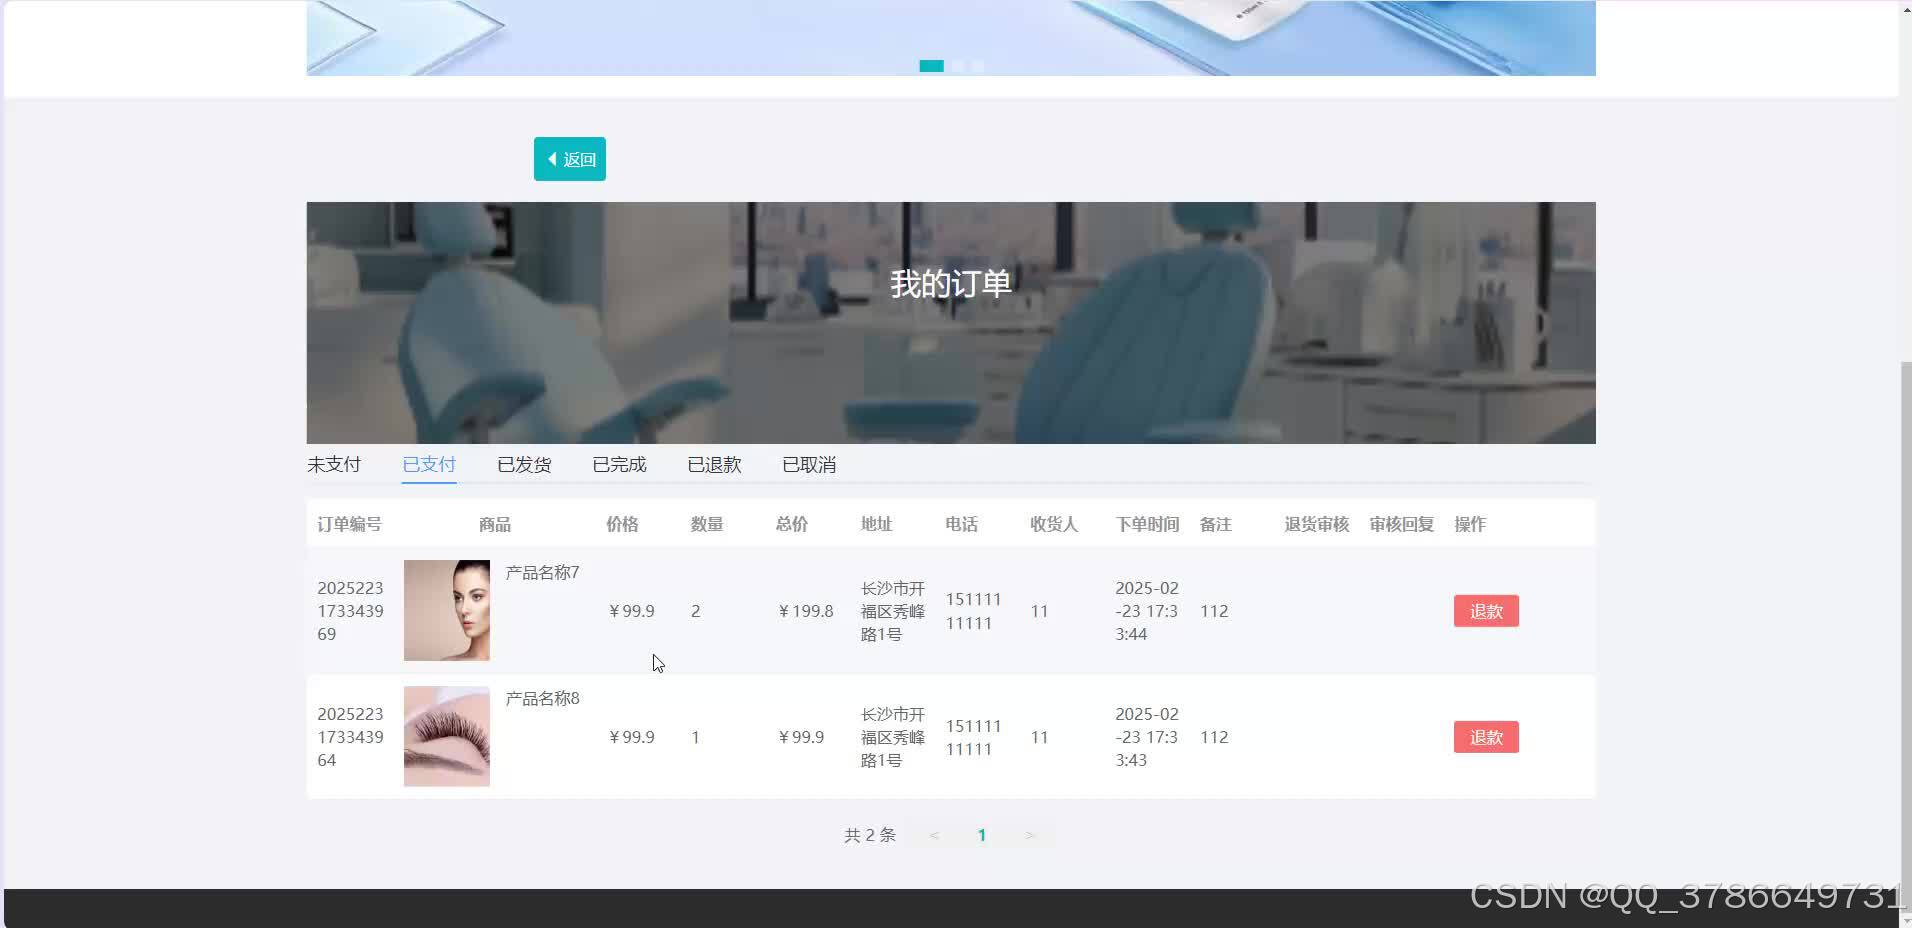Request refund for 产品名称7 order
This screenshot has height=928, width=1912.
[x=1485, y=611]
